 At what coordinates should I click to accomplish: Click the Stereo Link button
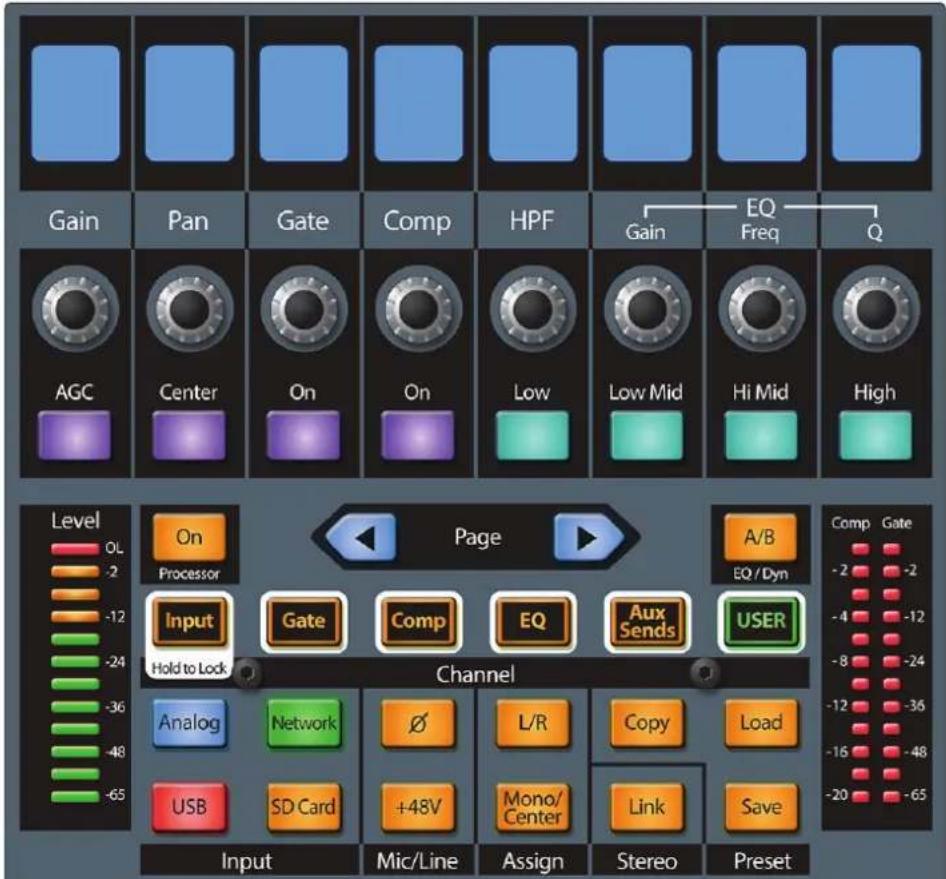(x=647, y=807)
